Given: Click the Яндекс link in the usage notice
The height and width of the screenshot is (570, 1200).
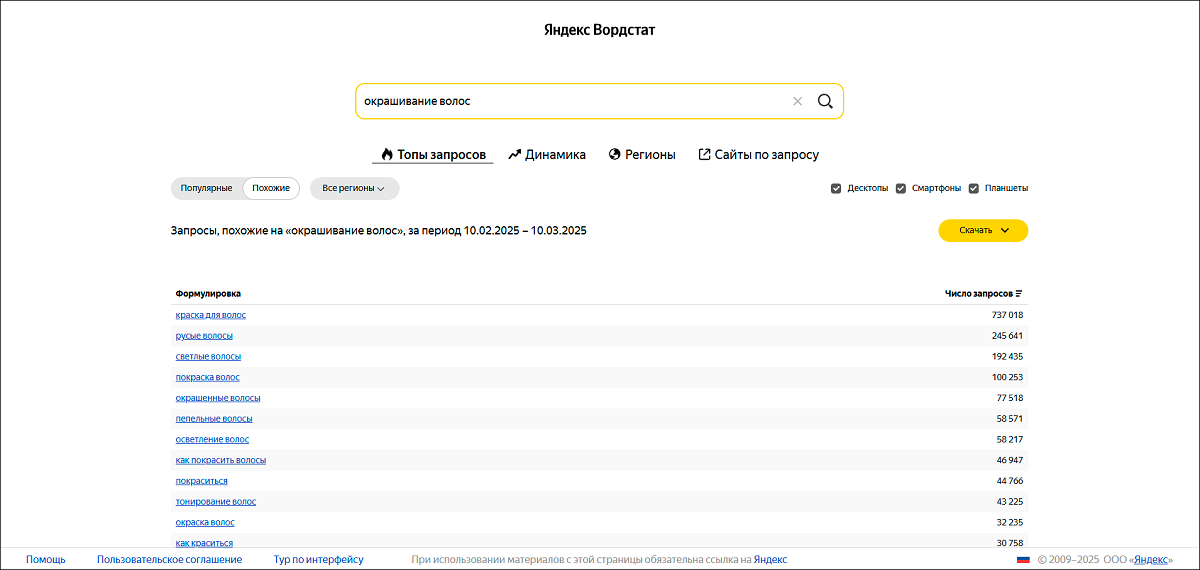Looking at the screenshot, I should [x=770, y=560].
